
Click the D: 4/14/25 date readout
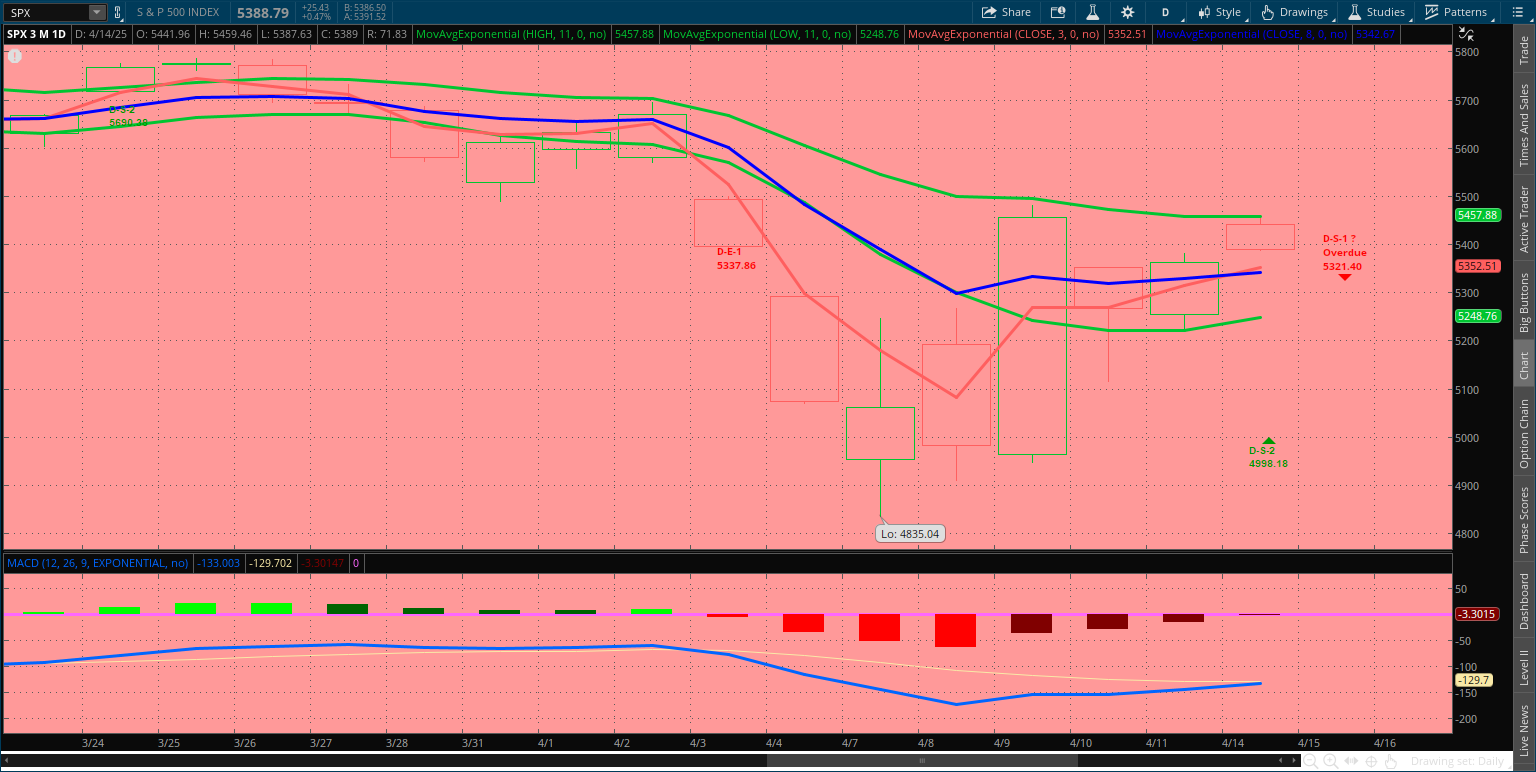point(102,34)
